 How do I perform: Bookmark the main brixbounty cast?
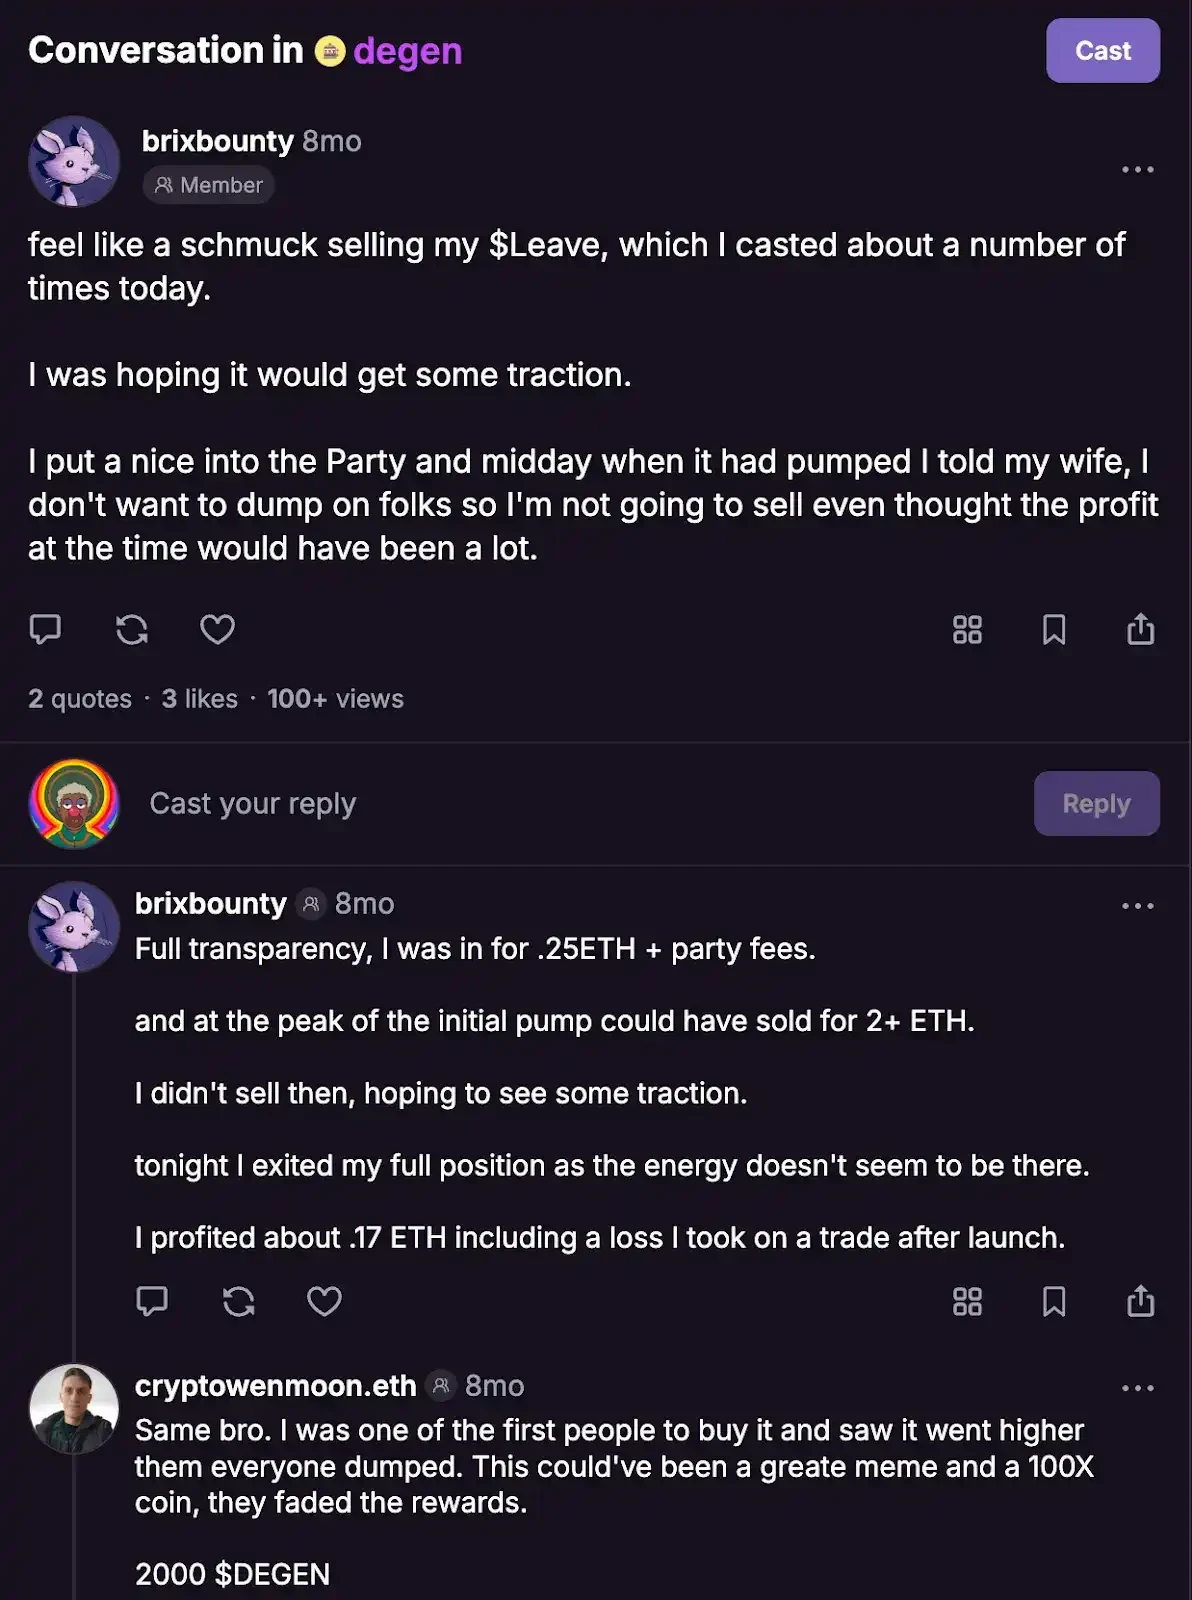pyautogui.click(x=1054, y=629)
